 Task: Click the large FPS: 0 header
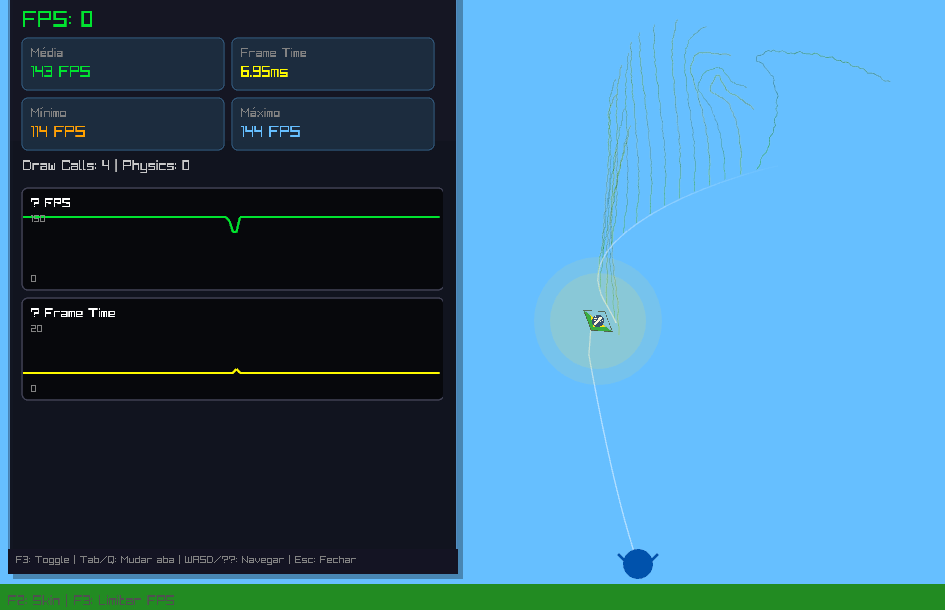[57, 19]
